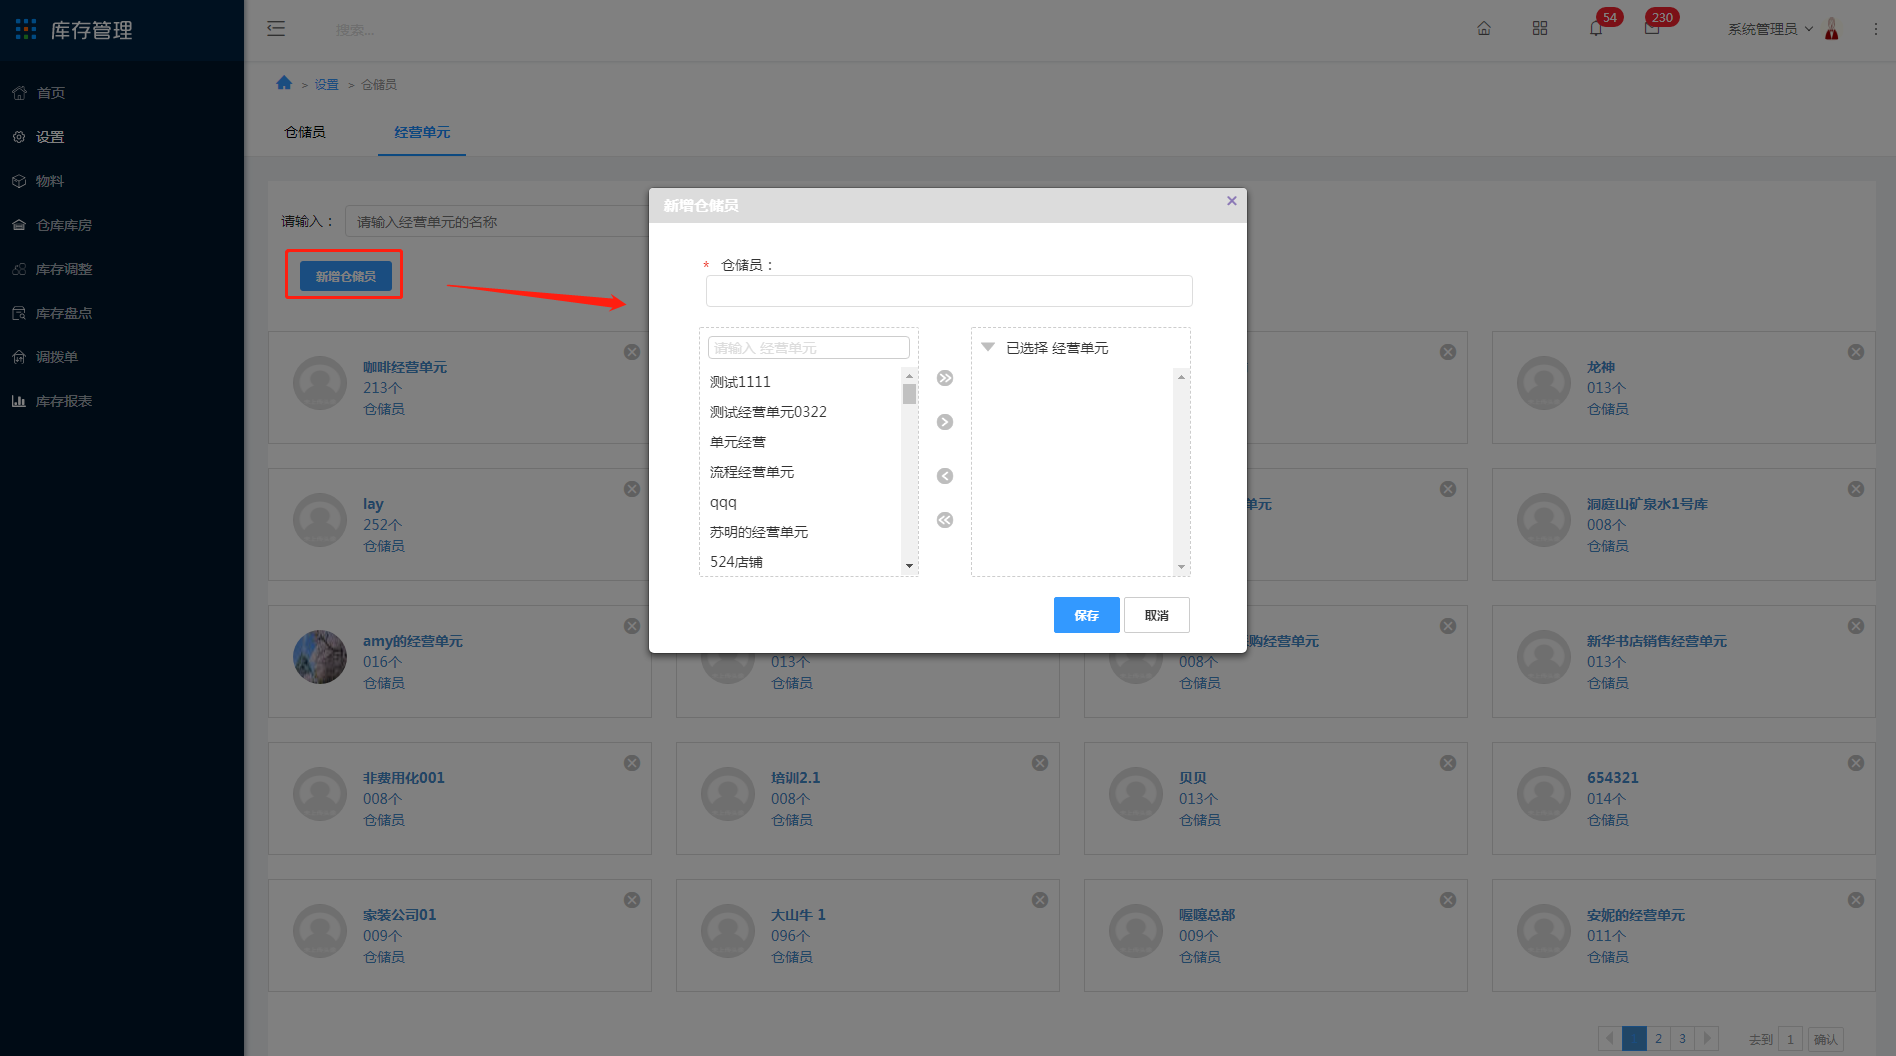1896x1056 pixels.
Task: Switch to the 仓储员 tab
Action: point(305,132)
